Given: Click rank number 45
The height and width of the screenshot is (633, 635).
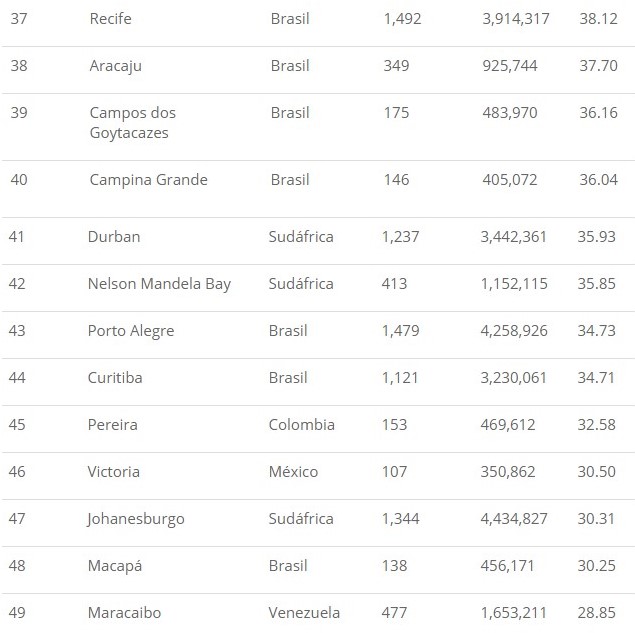Looking at the screenshot, I should pos(17,425).
